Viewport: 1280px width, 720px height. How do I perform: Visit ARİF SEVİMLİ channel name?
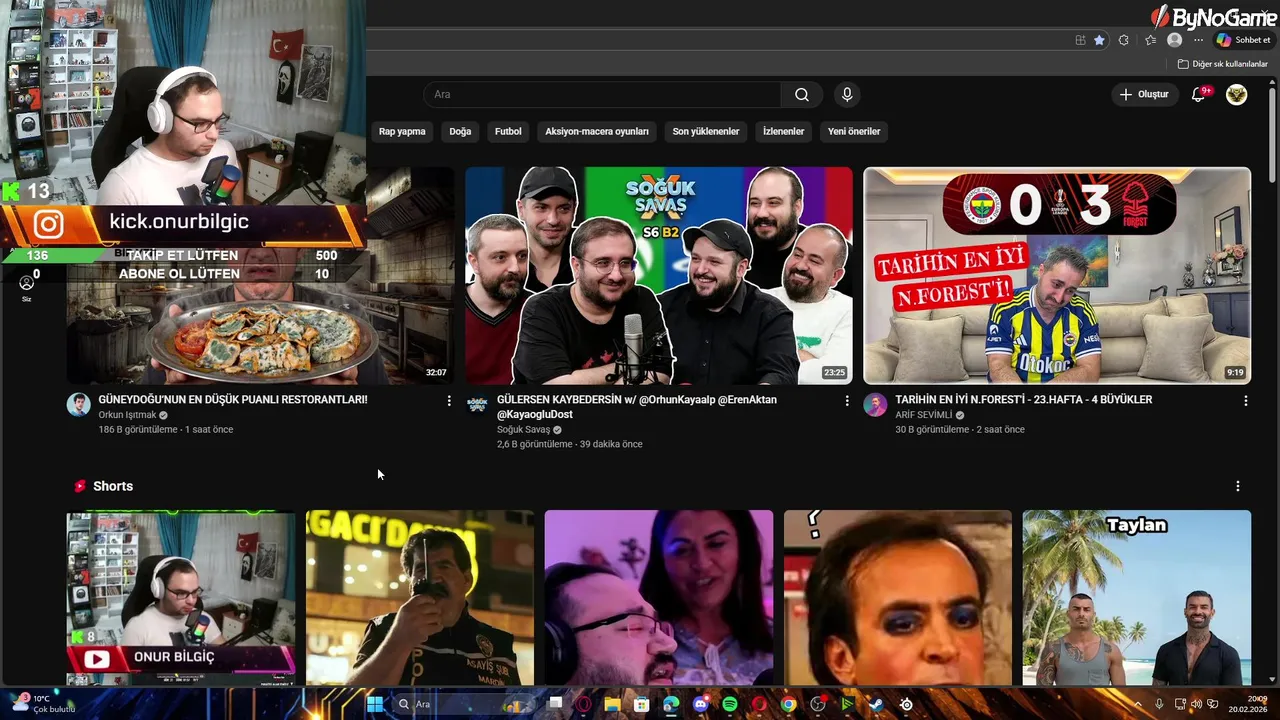[x=923, y=415]
